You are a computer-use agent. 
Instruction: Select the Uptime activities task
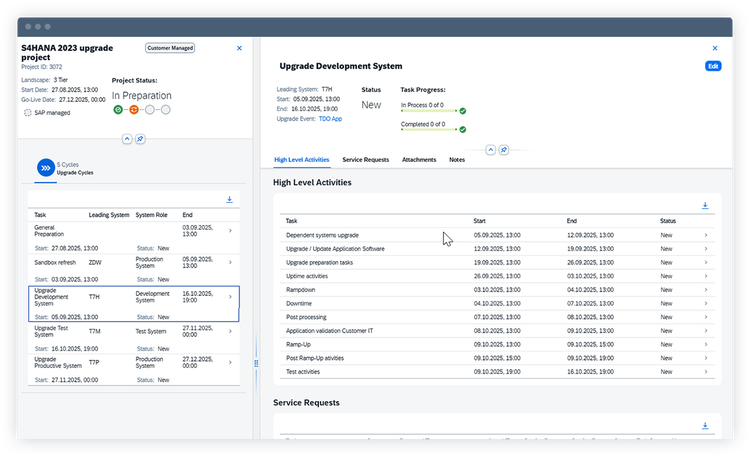pos(307,276)
